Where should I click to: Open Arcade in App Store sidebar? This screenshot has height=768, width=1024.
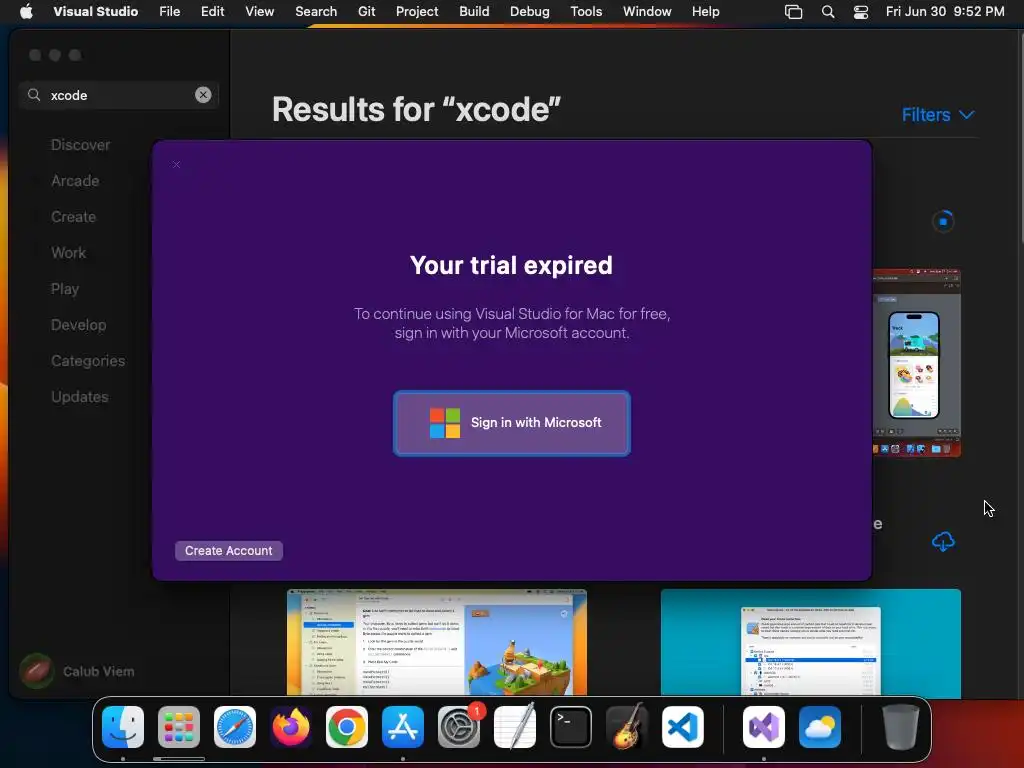click(x=75, y=181)
